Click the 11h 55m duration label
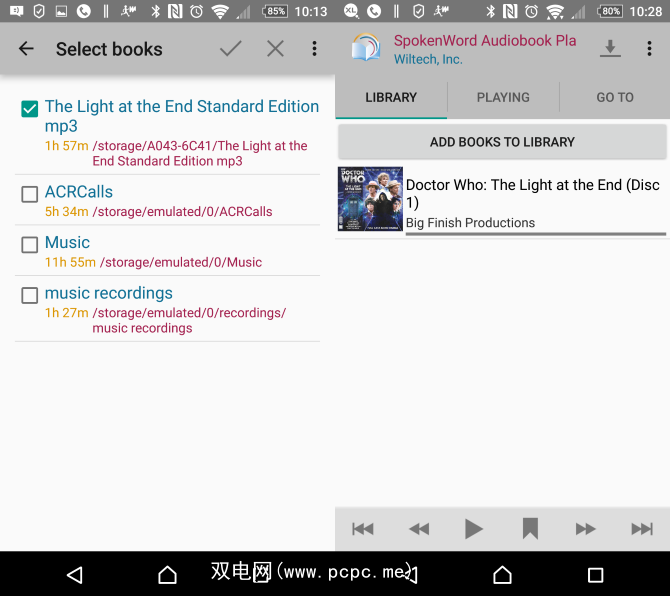 [70, 262]
